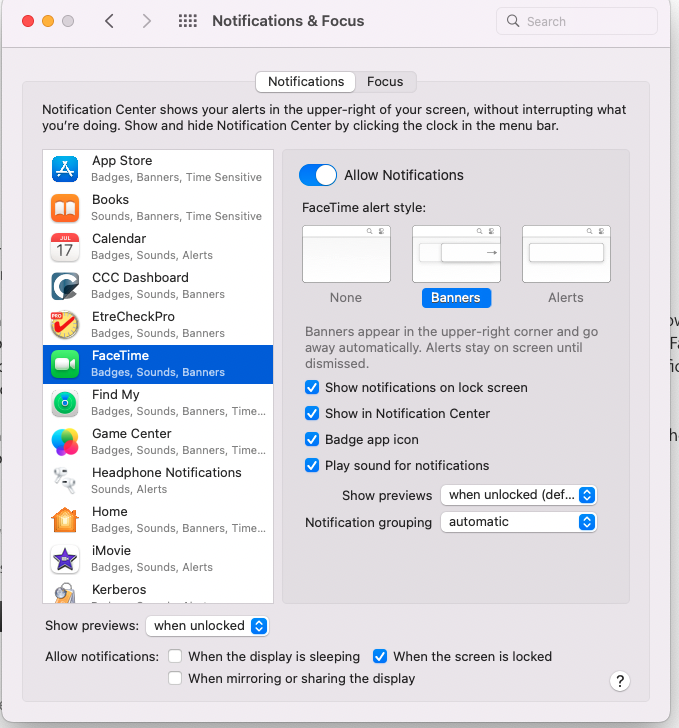Viewport: 679px width, 728px height.
Task: Click the Game Center app icon
Action: pyautogui.click(x=65, y=442)
